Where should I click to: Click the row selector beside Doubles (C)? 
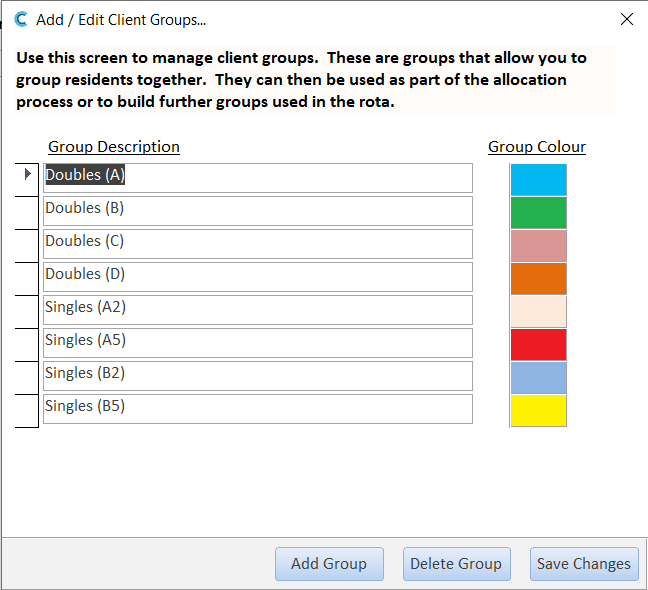(x=27, y=246)
